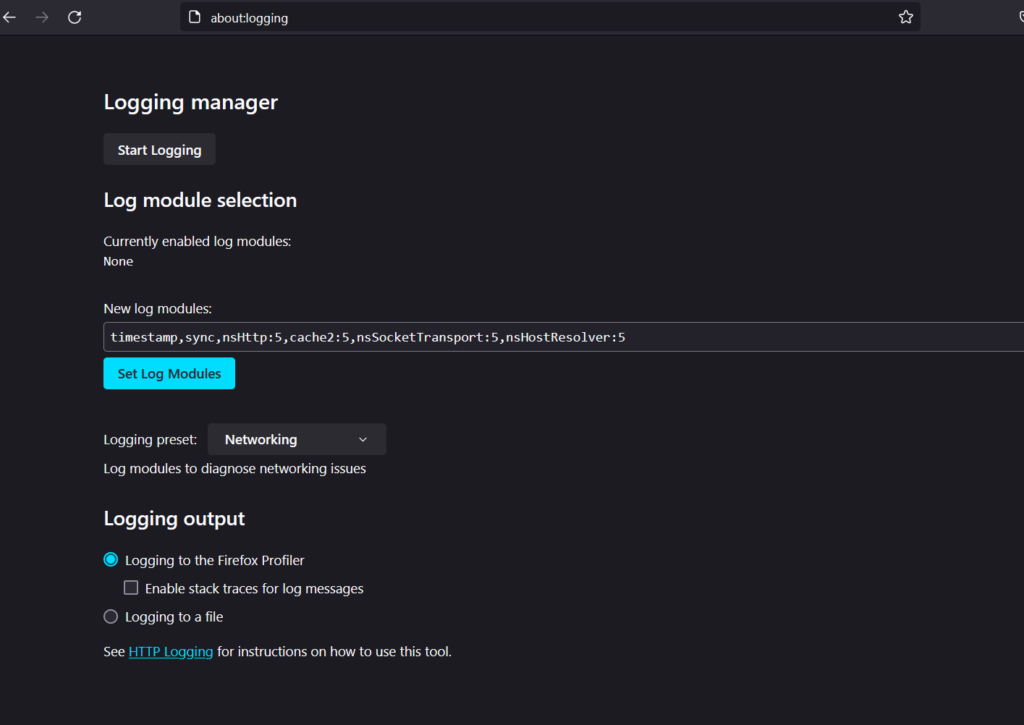Open the Logging preset dropdown
Screen dimensions: 1024x725
click(x=296, y=439)
